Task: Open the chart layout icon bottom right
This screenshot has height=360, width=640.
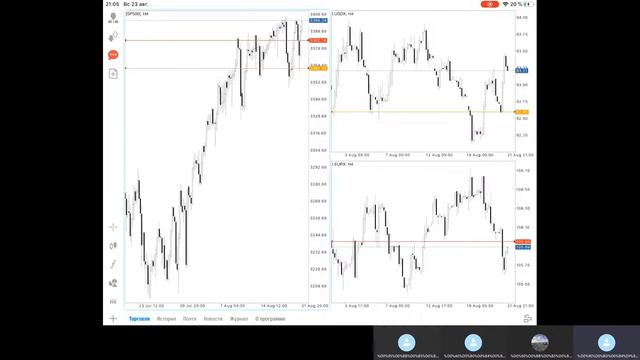Action: tap(527, 319)
